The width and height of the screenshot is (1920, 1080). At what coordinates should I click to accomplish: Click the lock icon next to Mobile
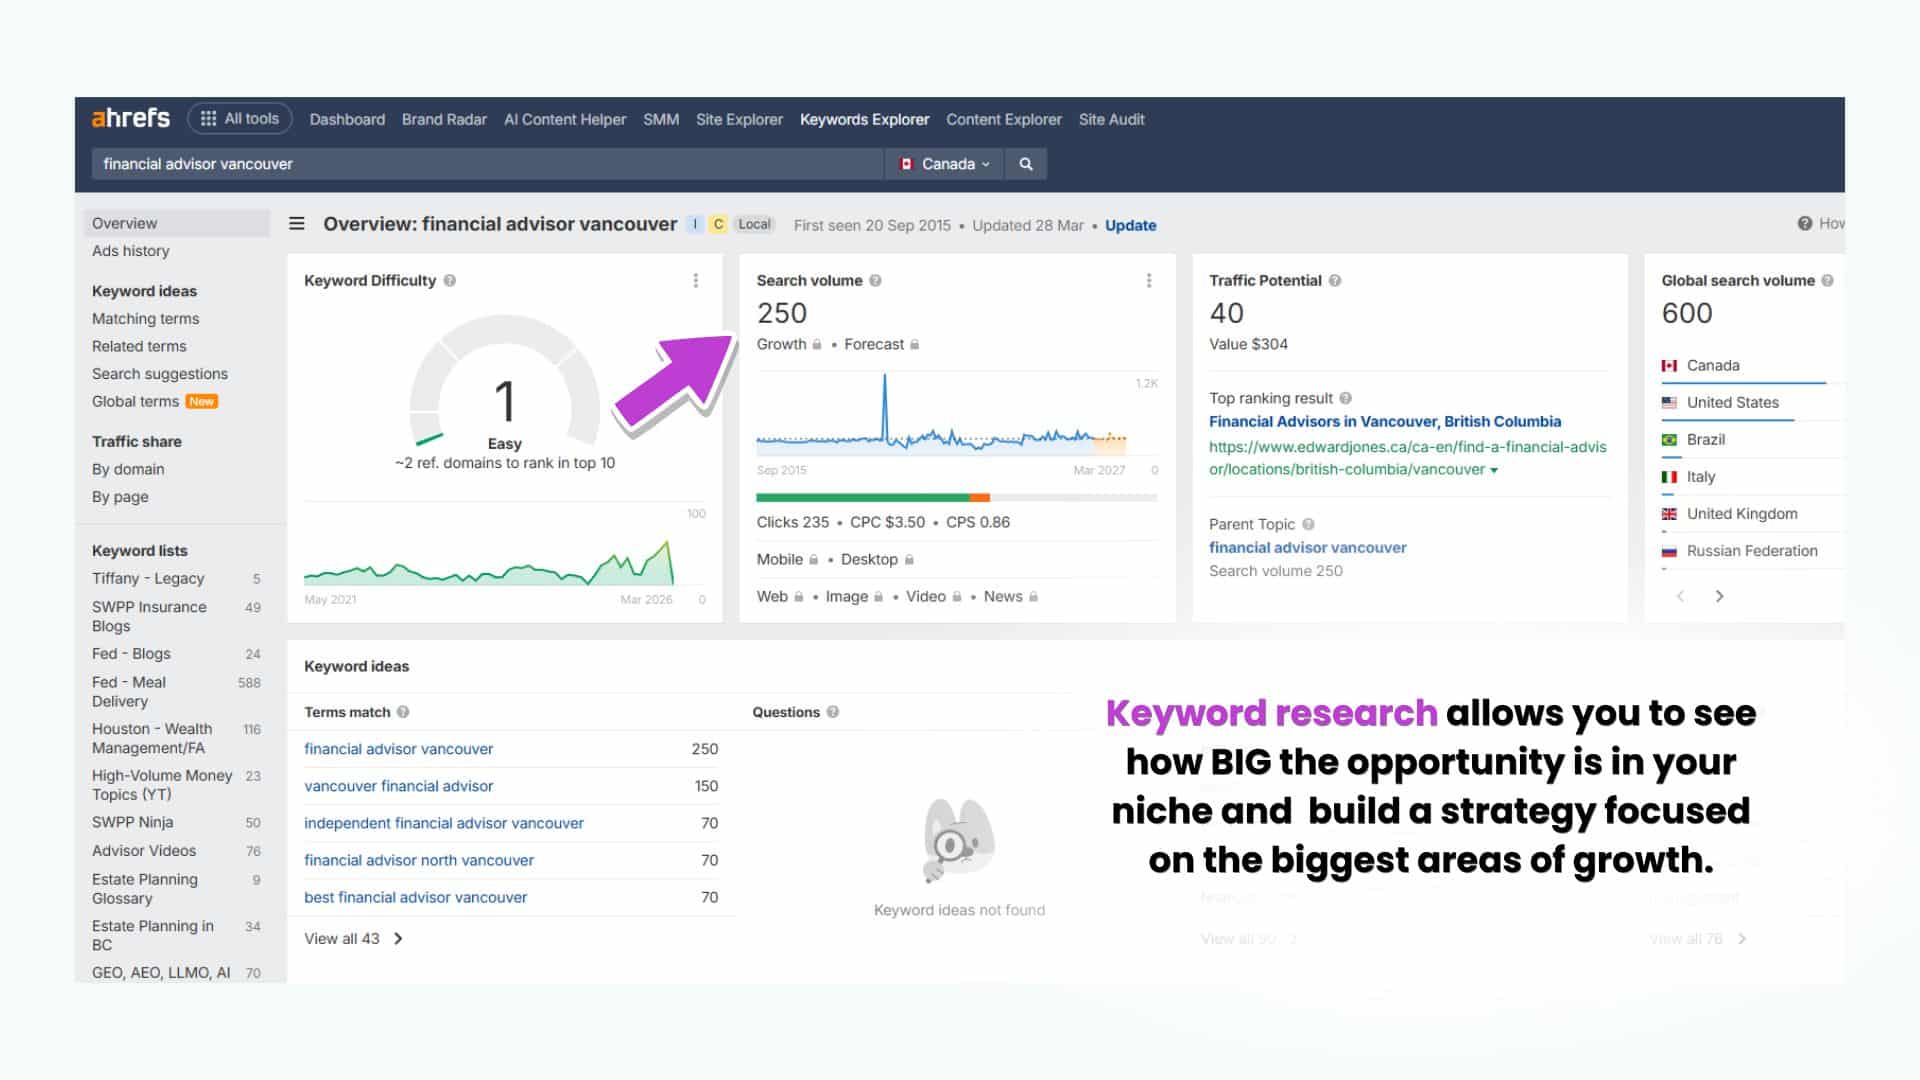click(812, 559)
